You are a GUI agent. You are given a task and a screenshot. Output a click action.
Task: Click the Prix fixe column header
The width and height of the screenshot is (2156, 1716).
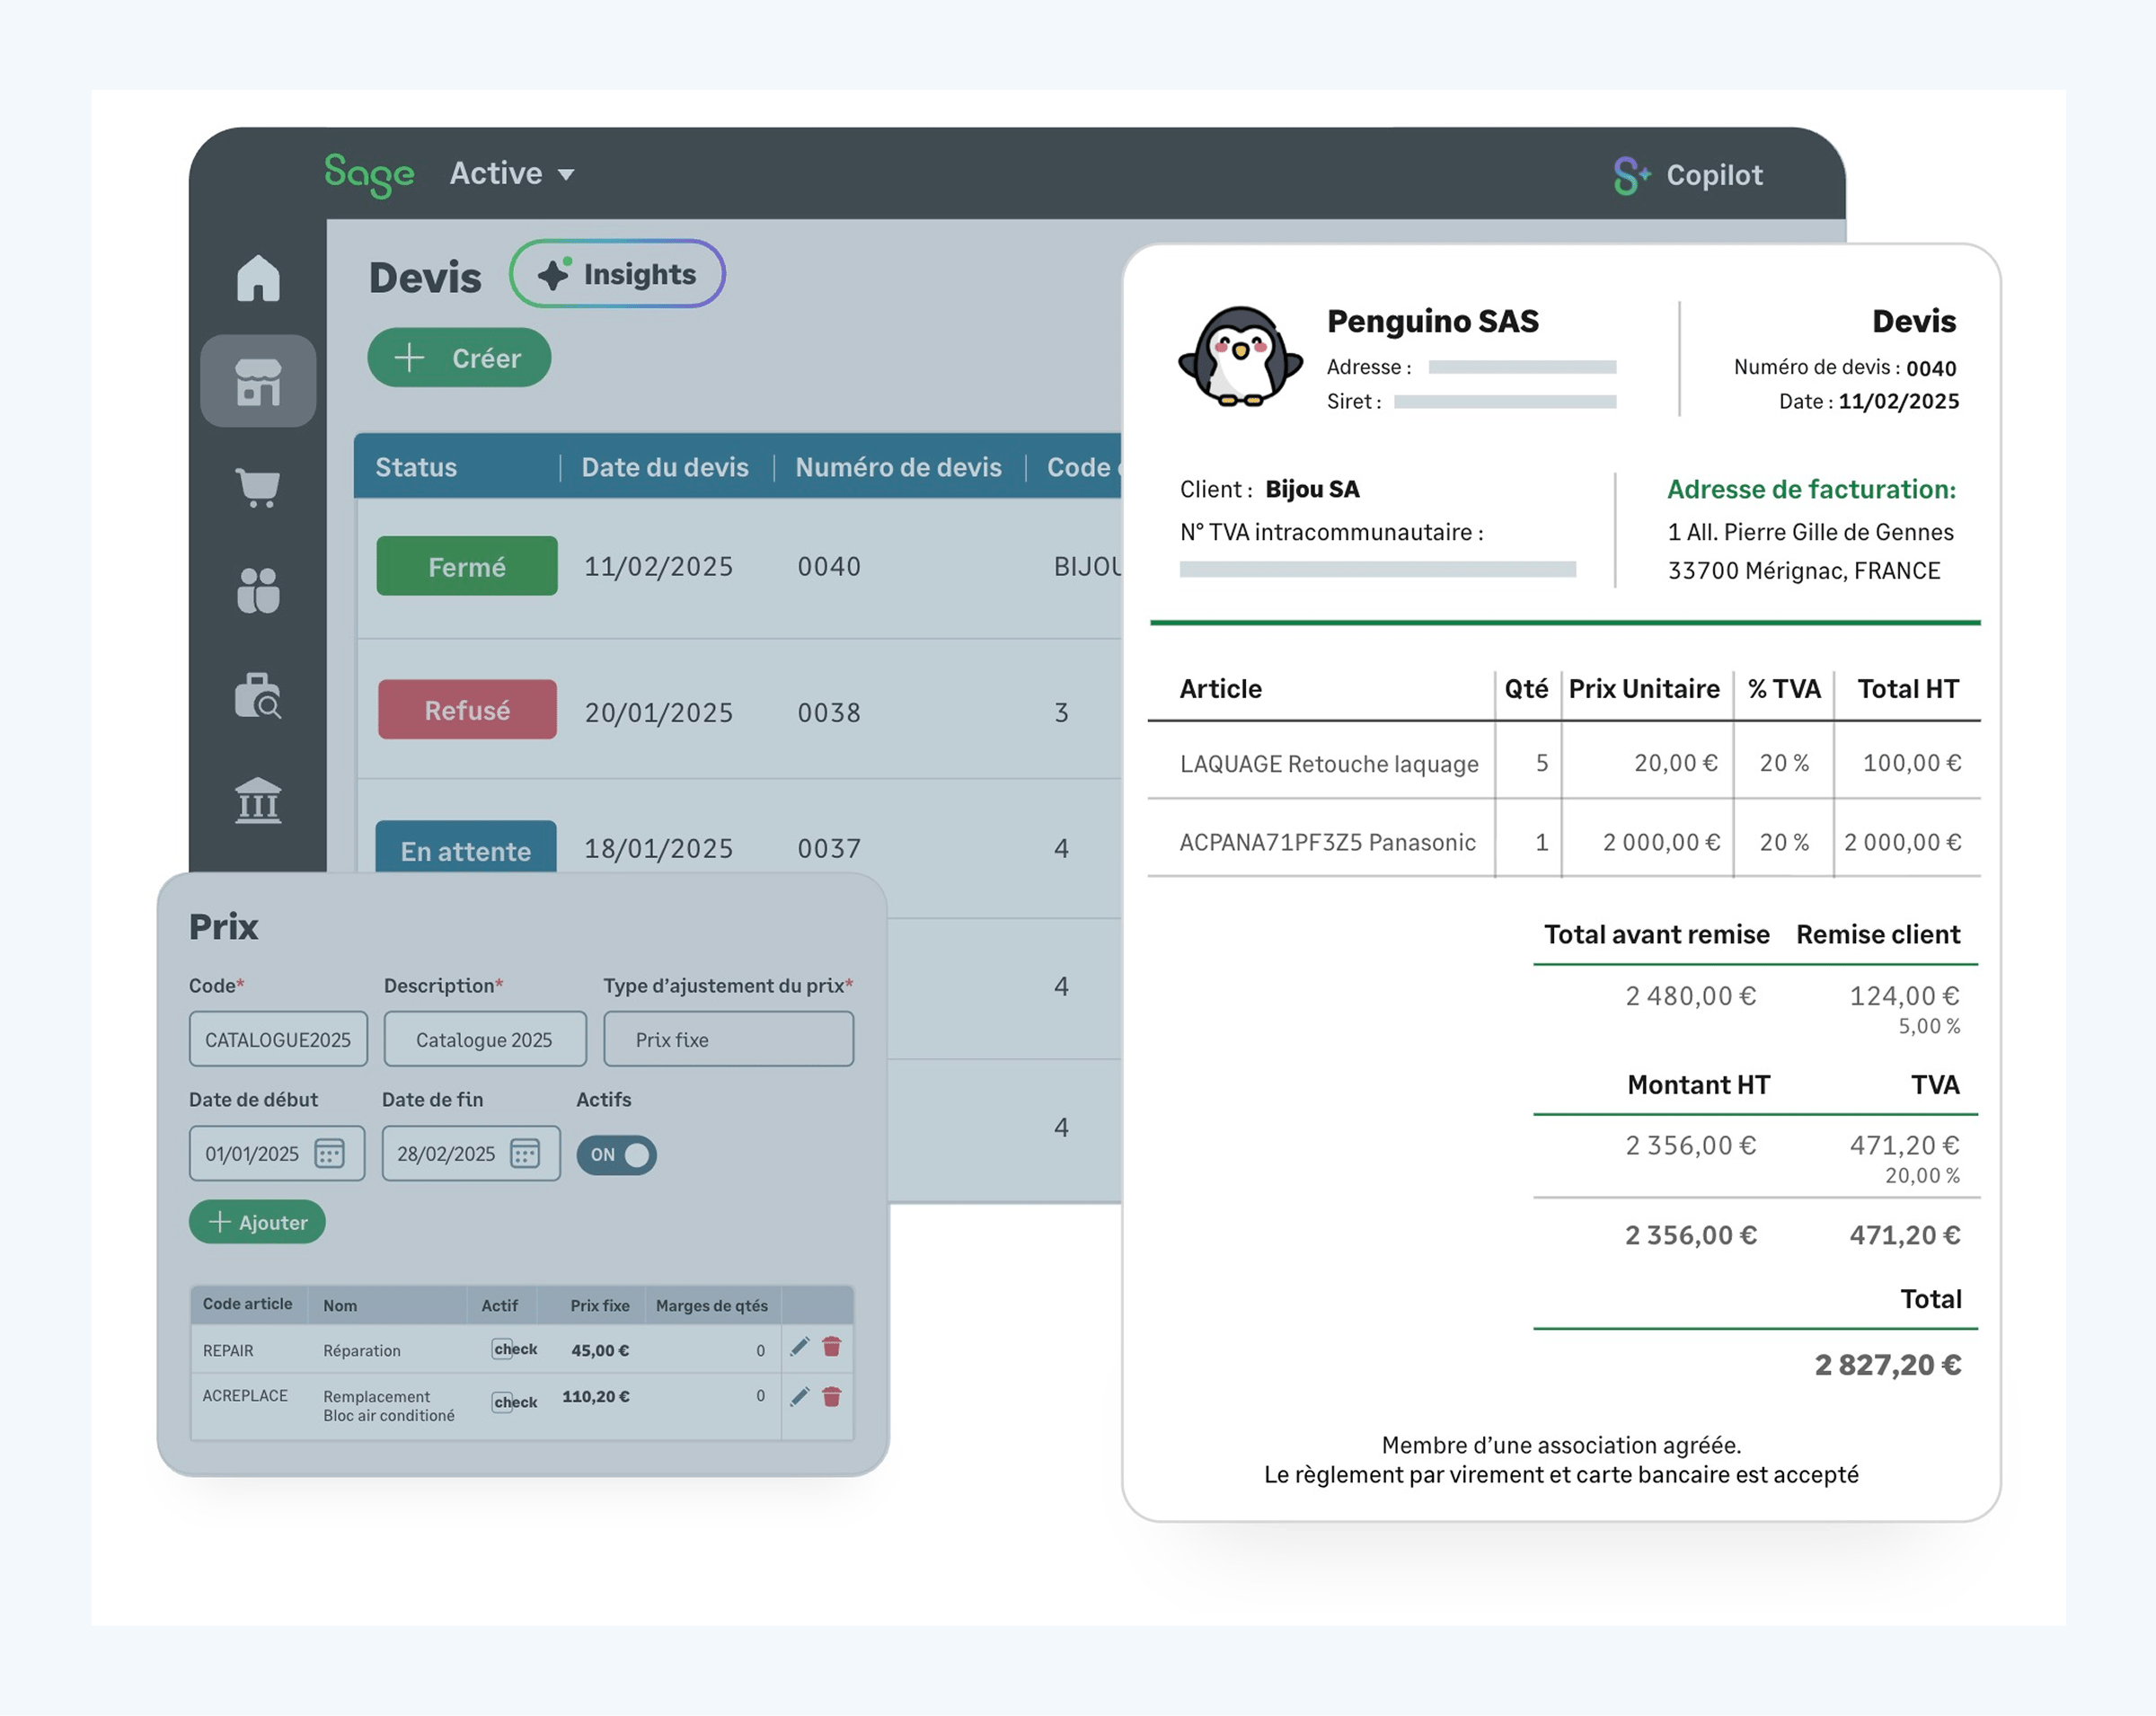pyautogui.click(x=600, y=1306)
